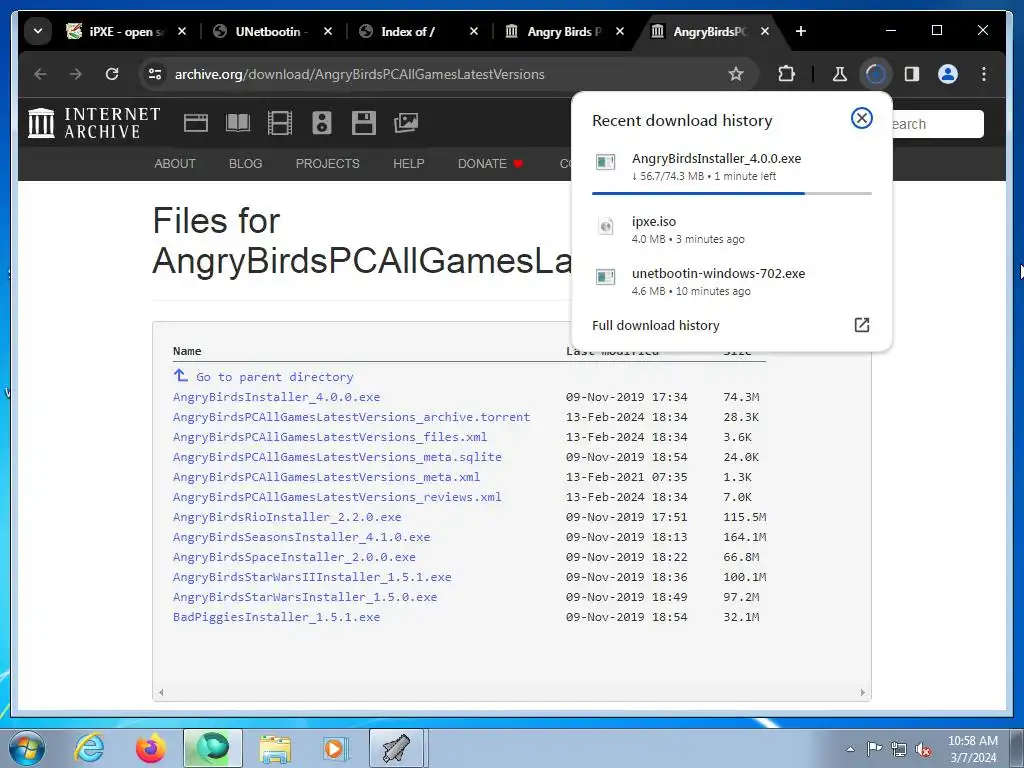Download AngryBirdsRioInstaller_2.2.0.exe

click(287, 517)
